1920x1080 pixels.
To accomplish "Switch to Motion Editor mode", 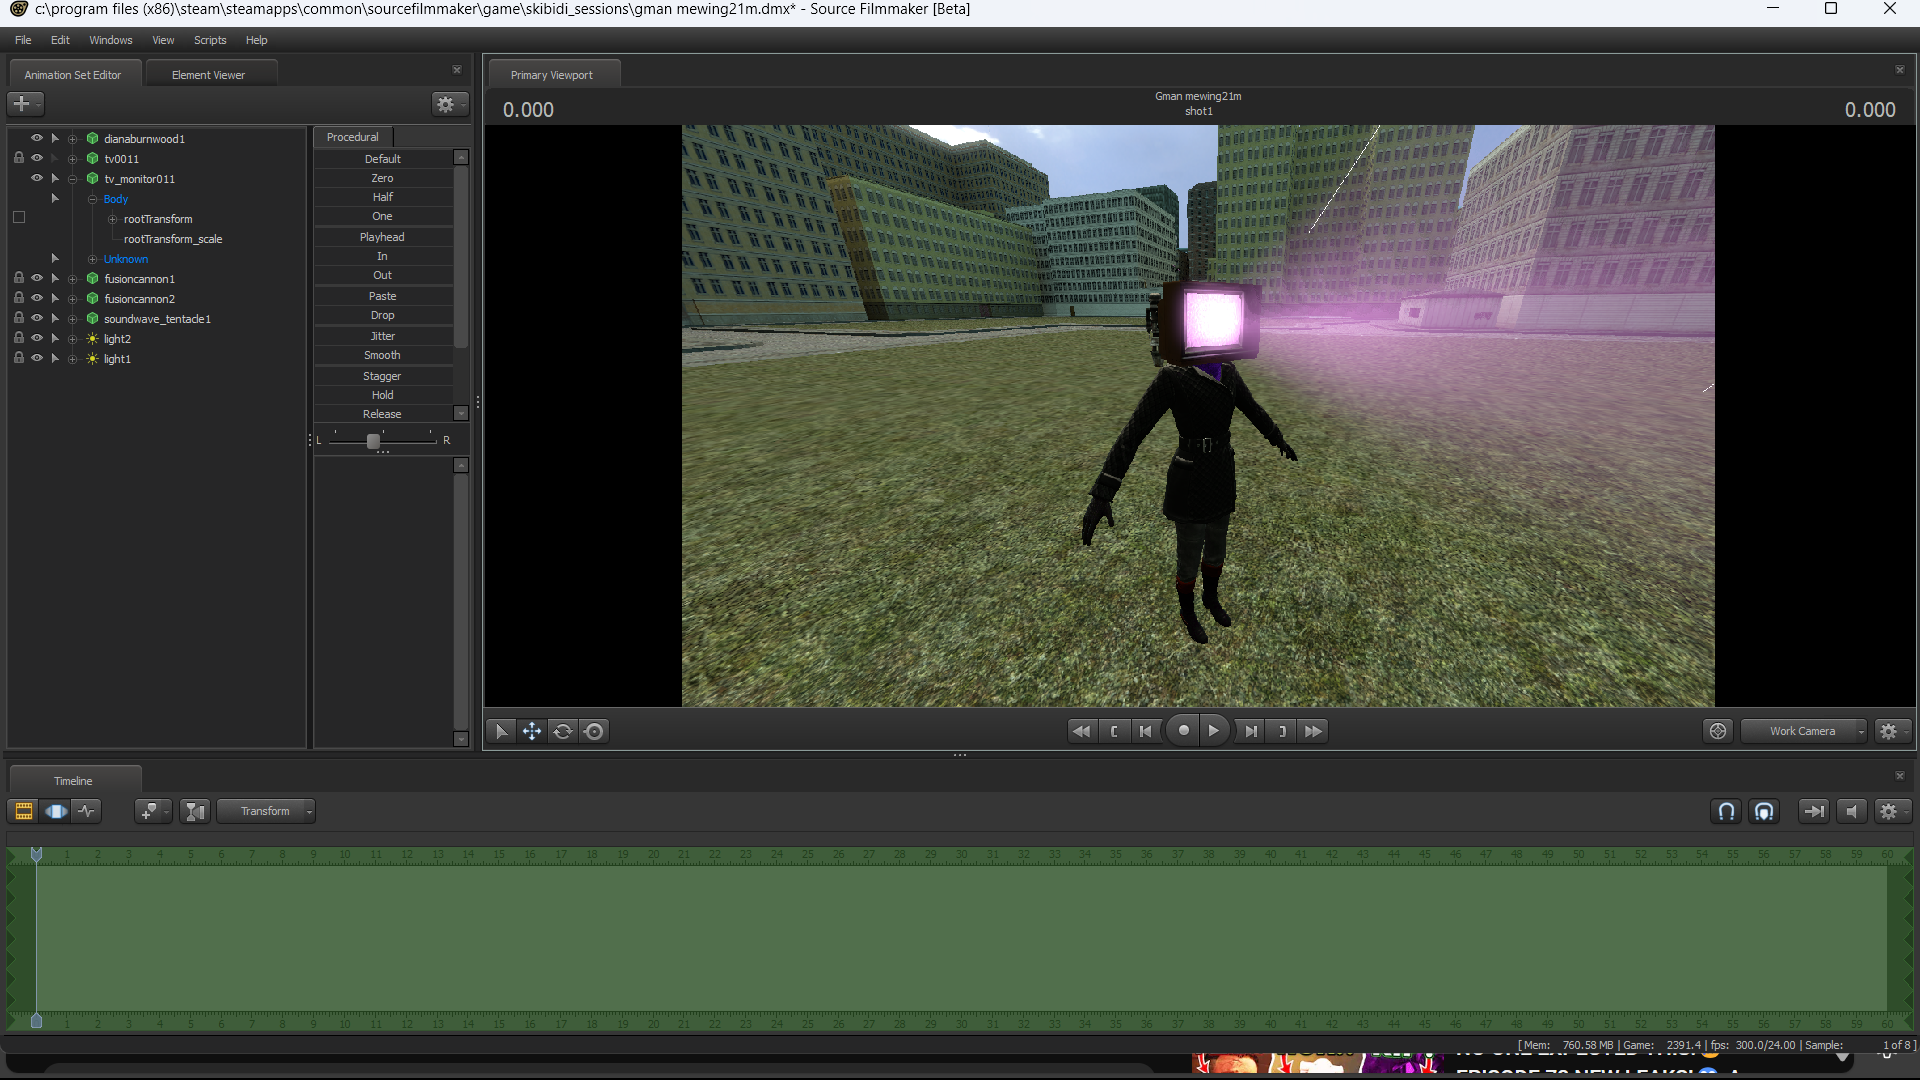I will pyautogui.click(x=56, y=811).
